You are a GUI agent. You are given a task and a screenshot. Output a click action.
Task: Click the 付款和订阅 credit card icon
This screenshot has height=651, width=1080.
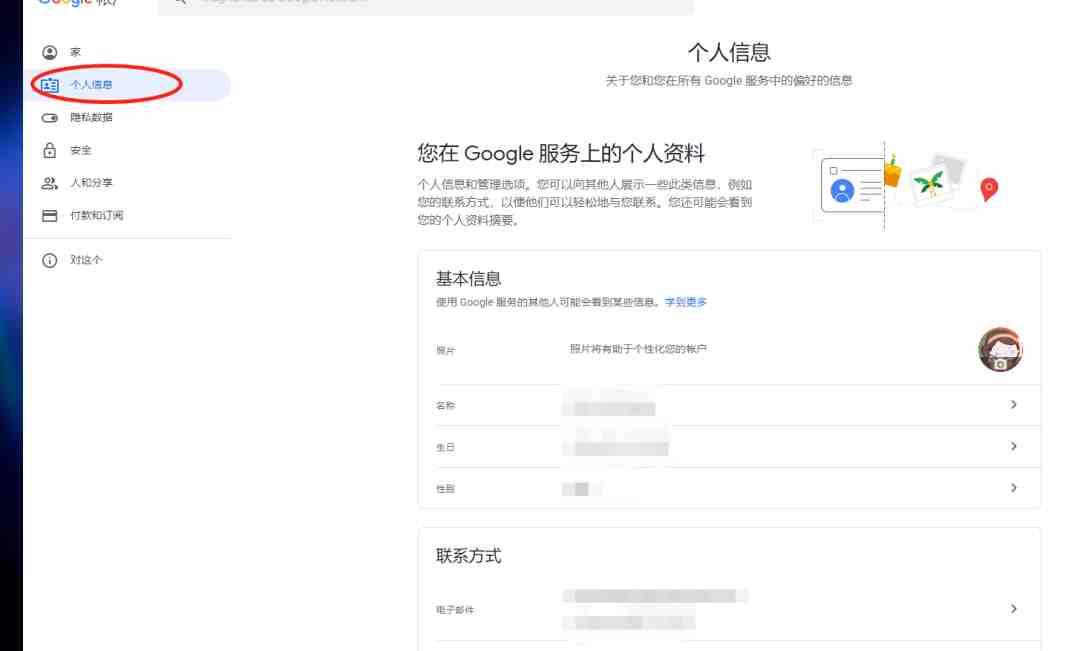50,216
